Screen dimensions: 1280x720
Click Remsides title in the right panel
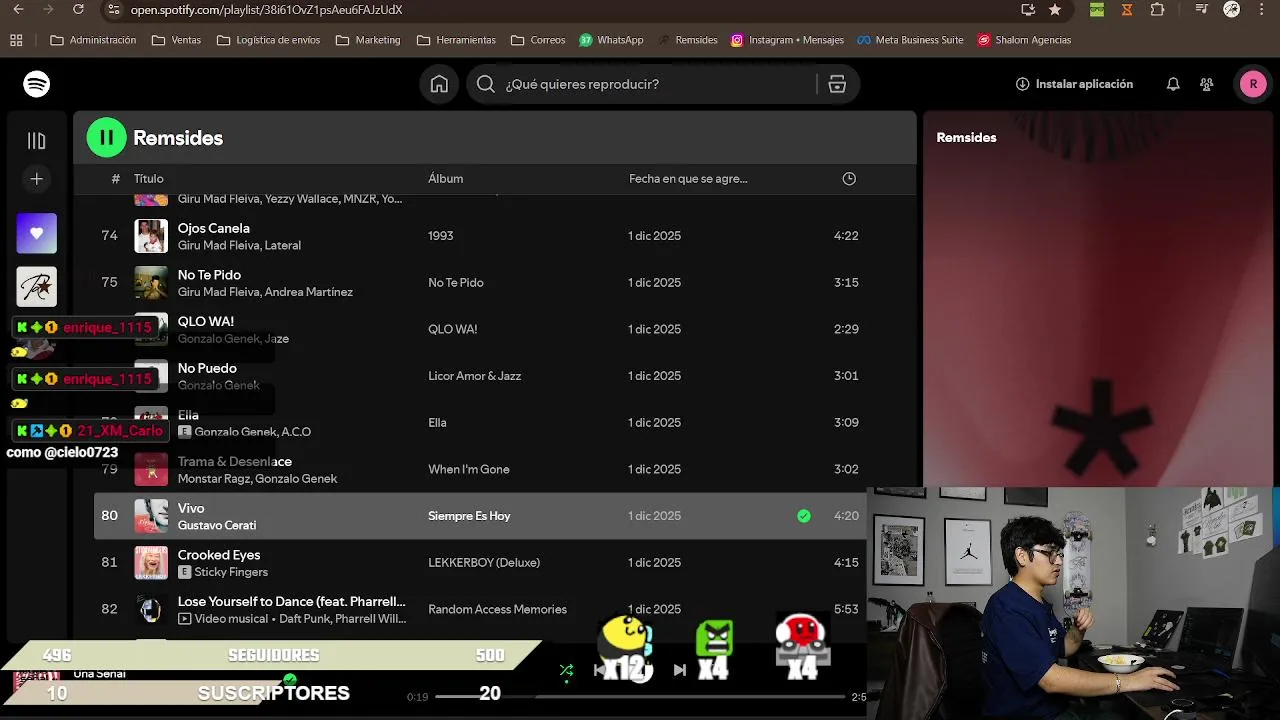(x=966, y=138)
